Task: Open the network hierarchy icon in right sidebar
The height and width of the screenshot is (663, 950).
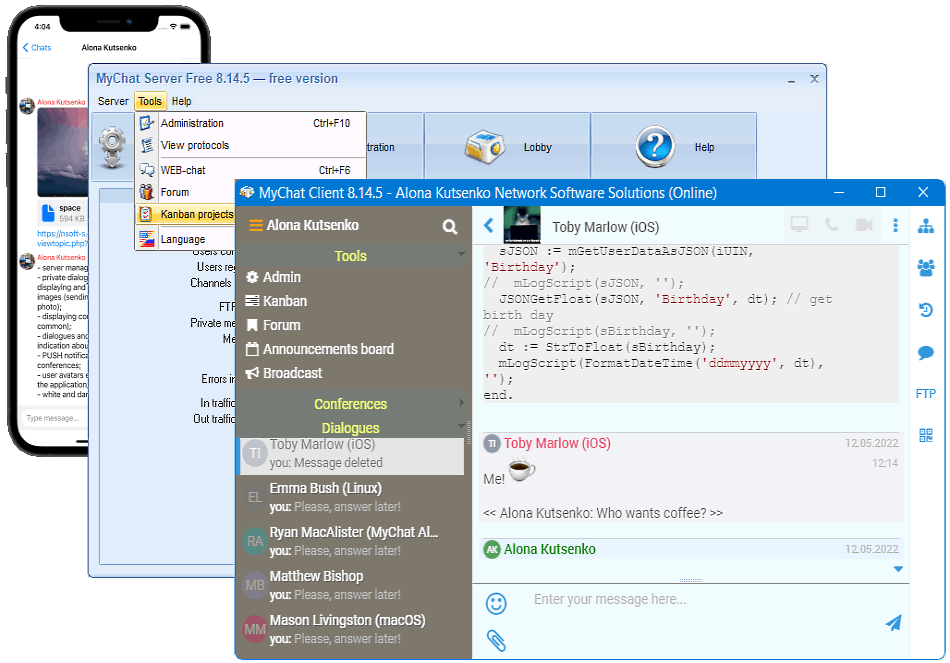Action: click(x=926, y=227)
